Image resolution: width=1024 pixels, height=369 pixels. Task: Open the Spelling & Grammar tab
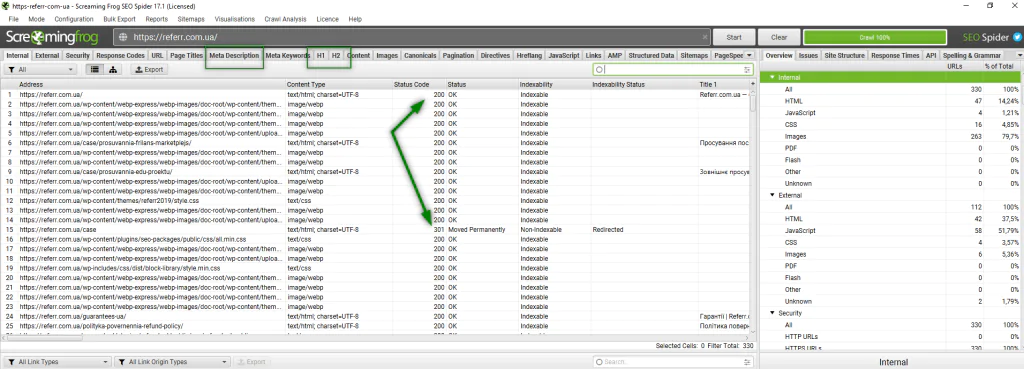(x=972, y=56)
